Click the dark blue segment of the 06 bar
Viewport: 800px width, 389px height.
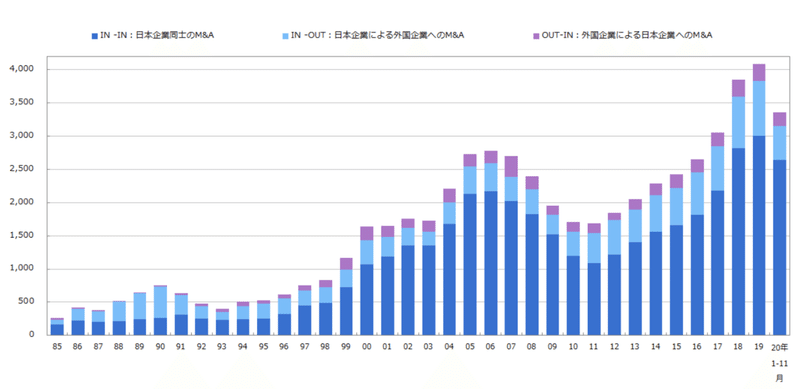[491, 263]
